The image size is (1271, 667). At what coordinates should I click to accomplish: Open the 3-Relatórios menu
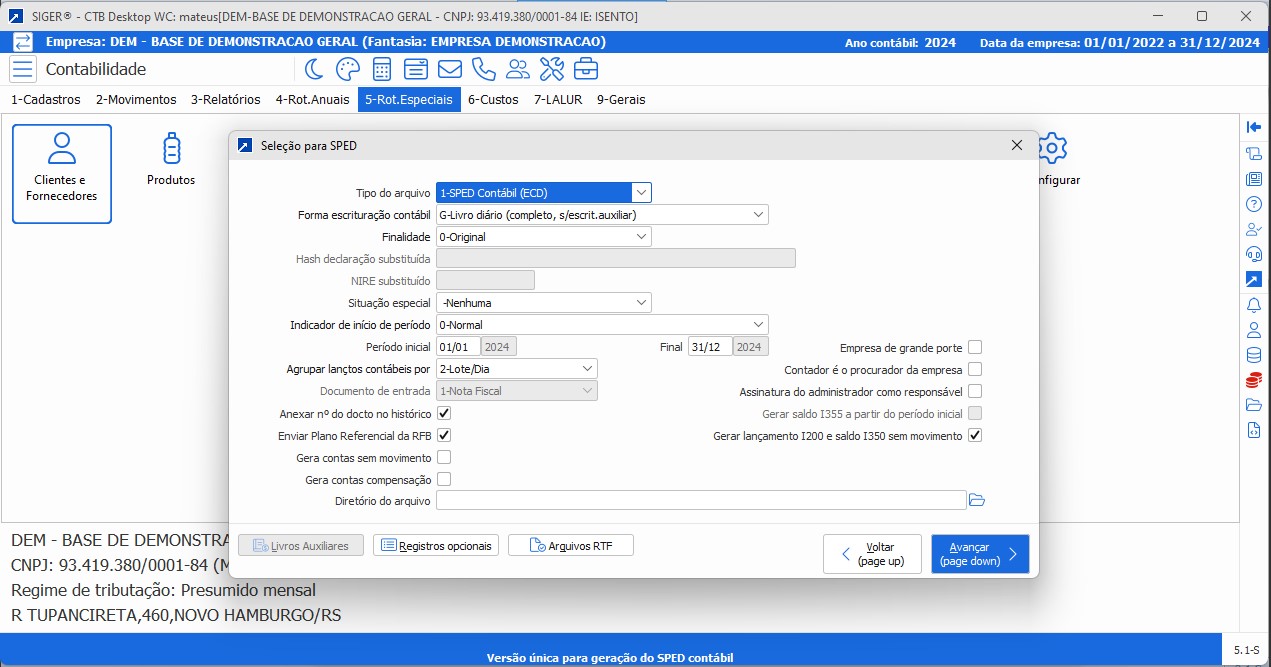(x=225, y=99)
